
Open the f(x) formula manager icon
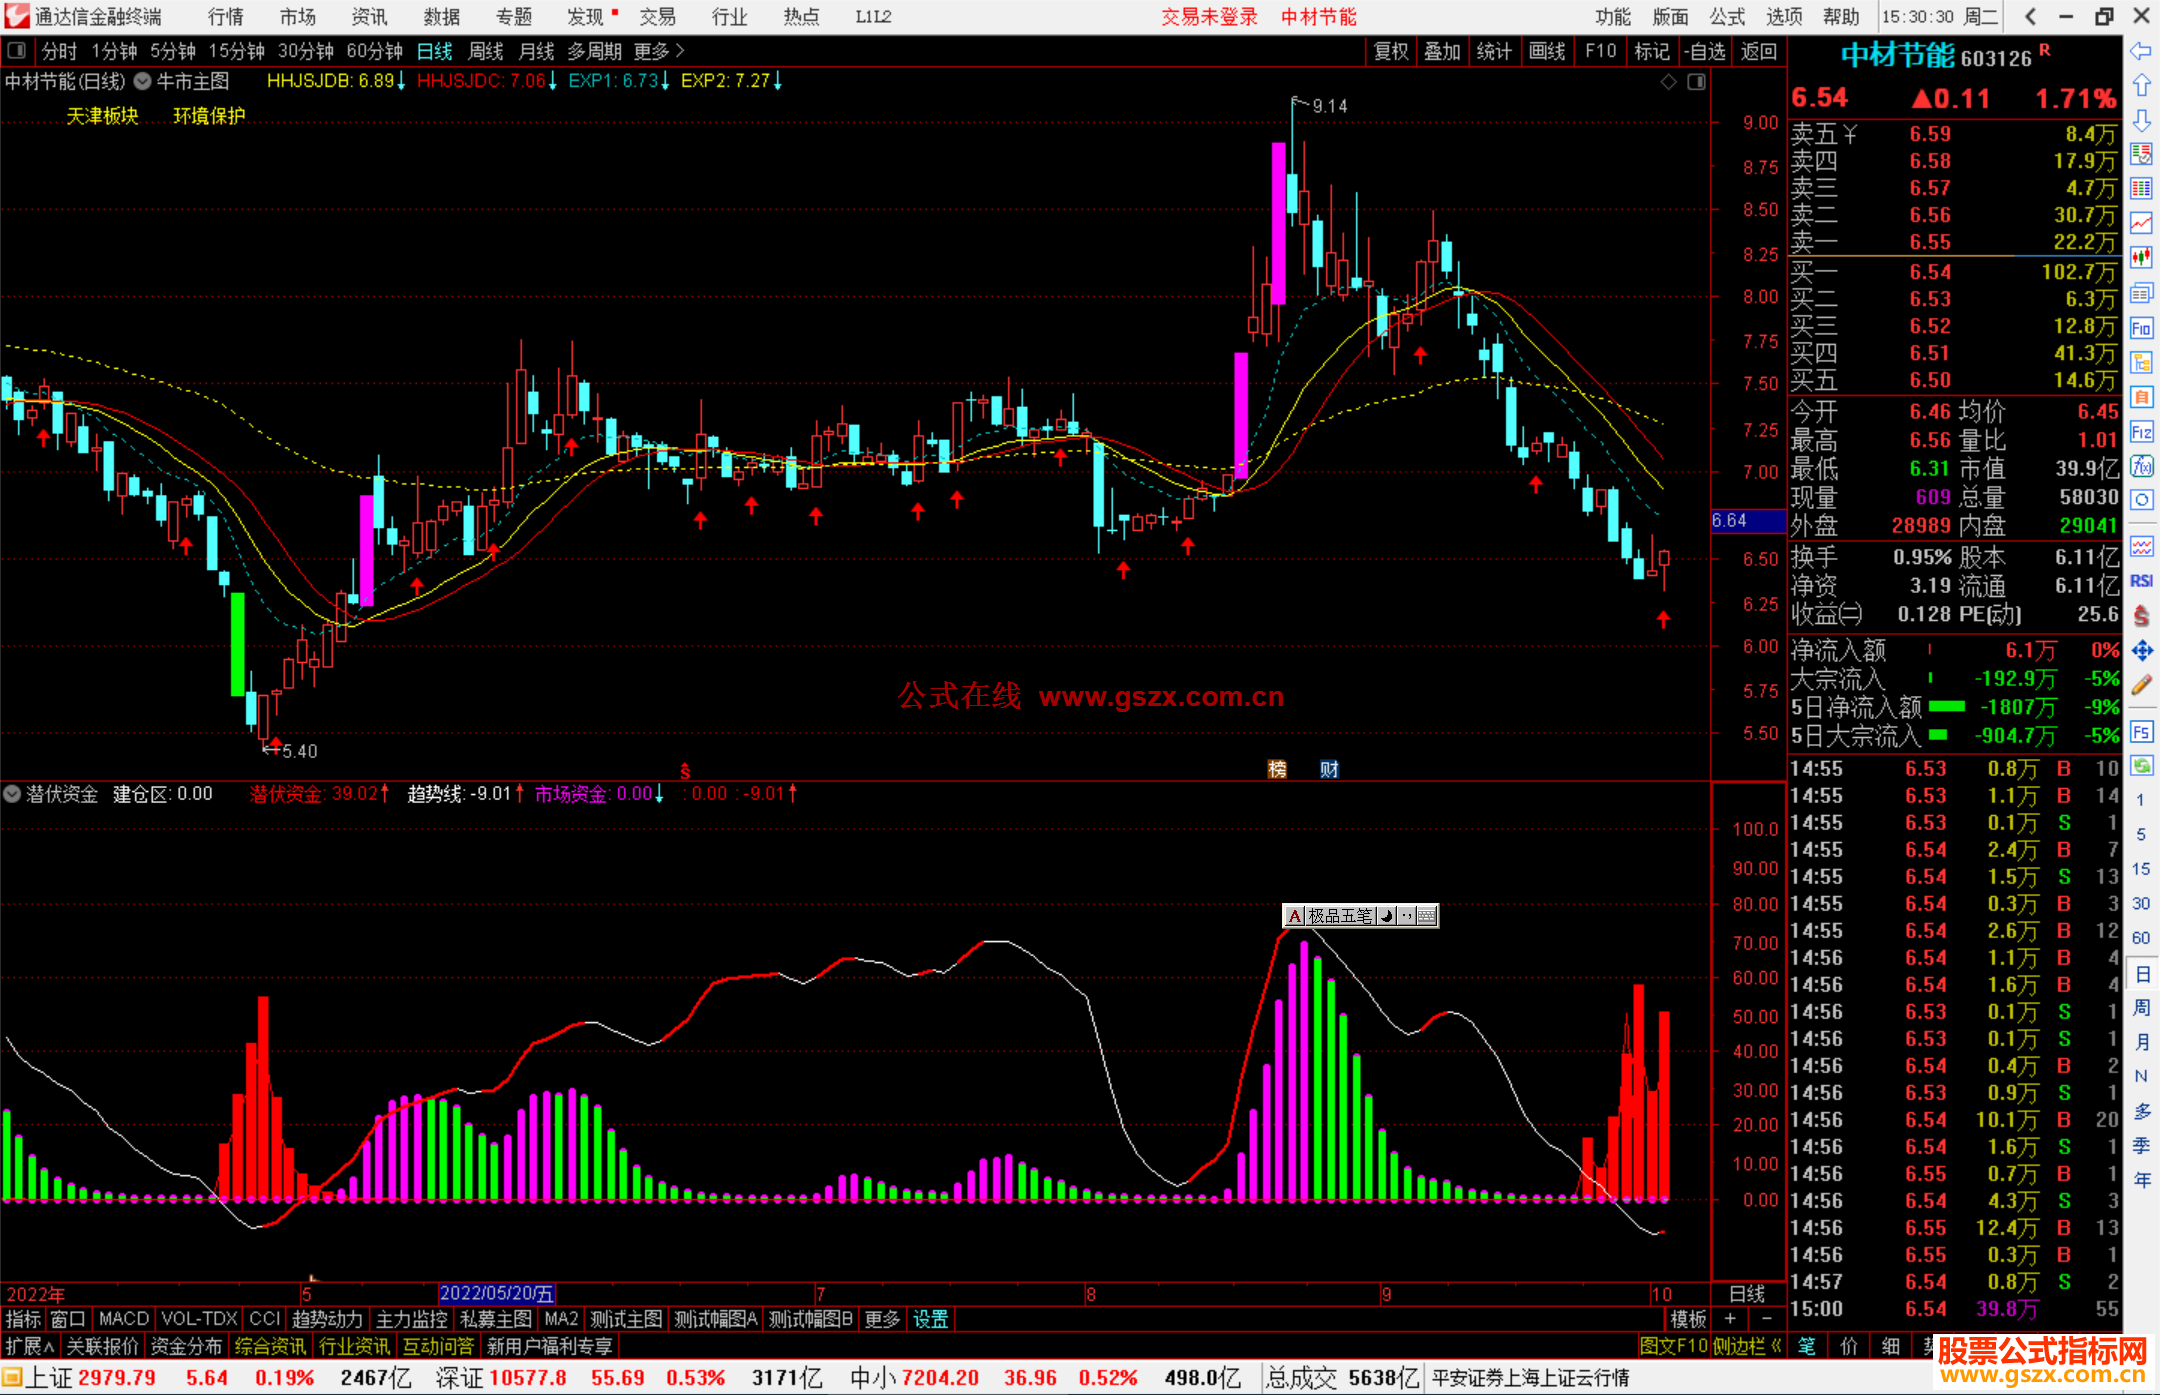pos(2141,466)
